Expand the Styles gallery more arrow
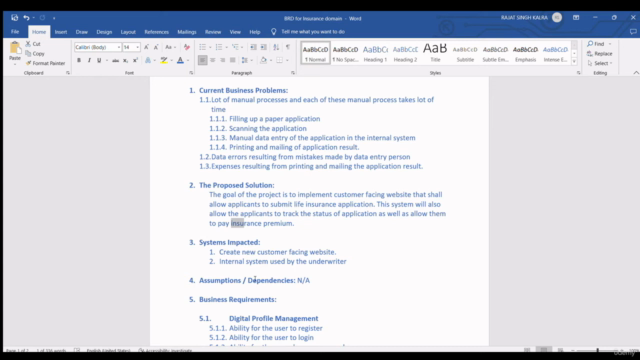The height and width of the screenshot is (360, 640). click(x=574, y=62)
